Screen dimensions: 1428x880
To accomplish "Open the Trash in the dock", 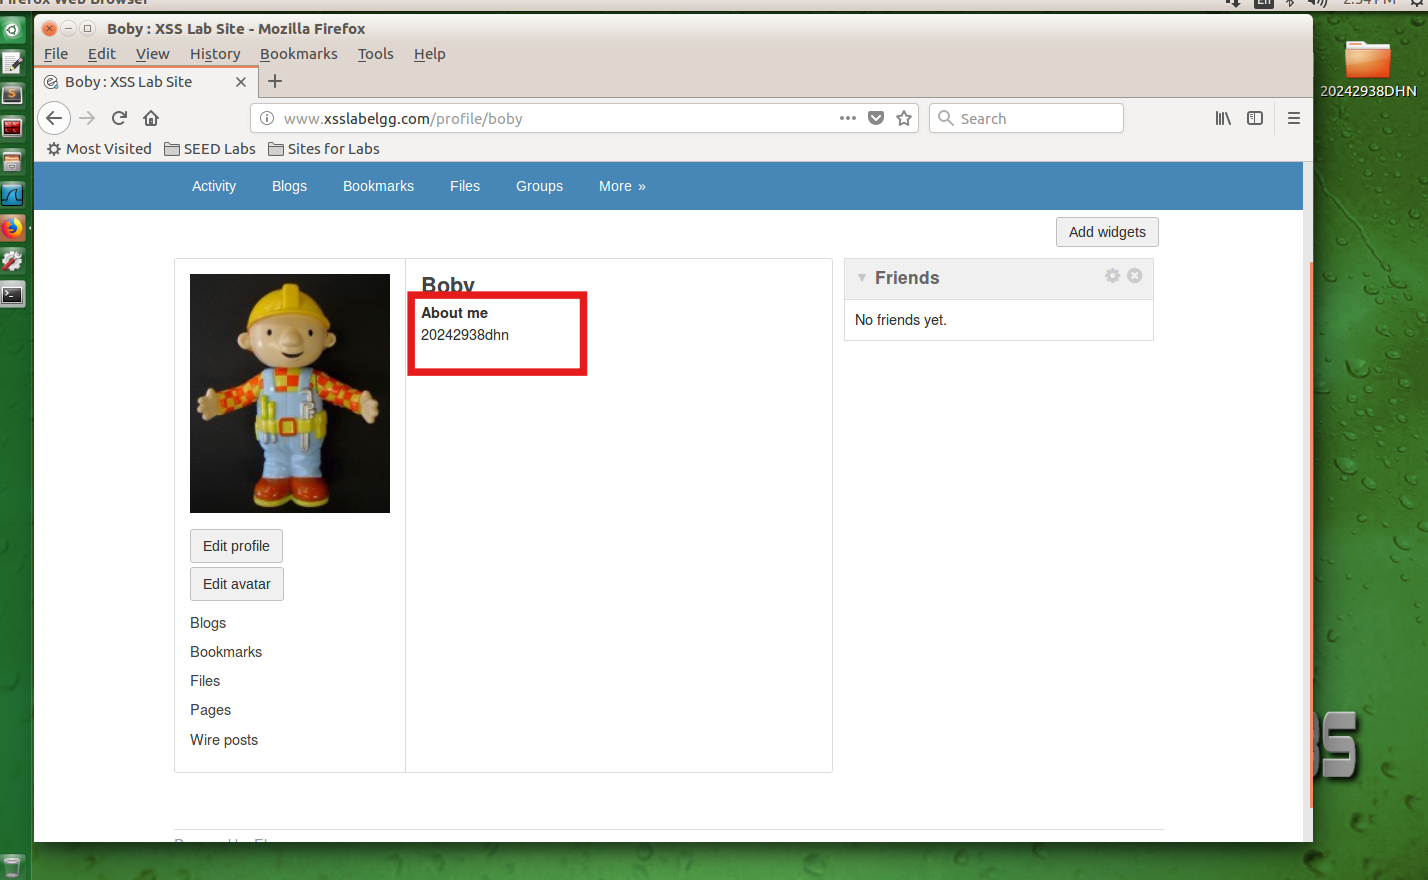I will pyautogui.click(x=12, y=867).
